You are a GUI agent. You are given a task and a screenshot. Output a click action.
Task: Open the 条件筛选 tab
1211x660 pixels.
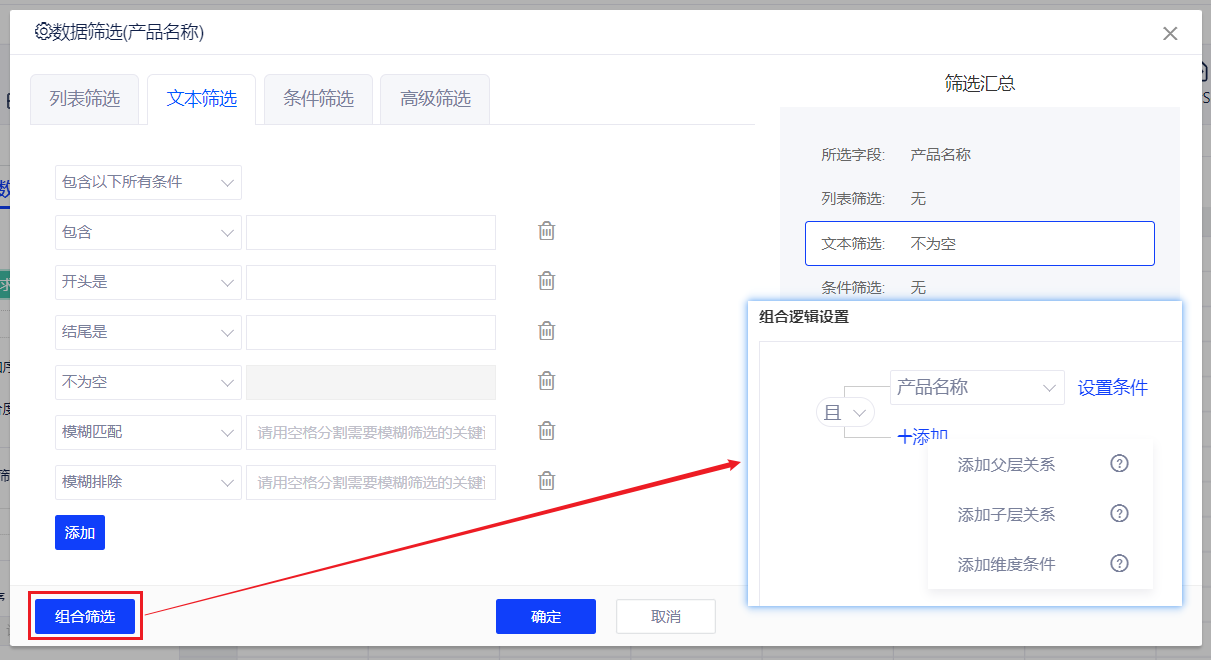(x=318, y=99)
